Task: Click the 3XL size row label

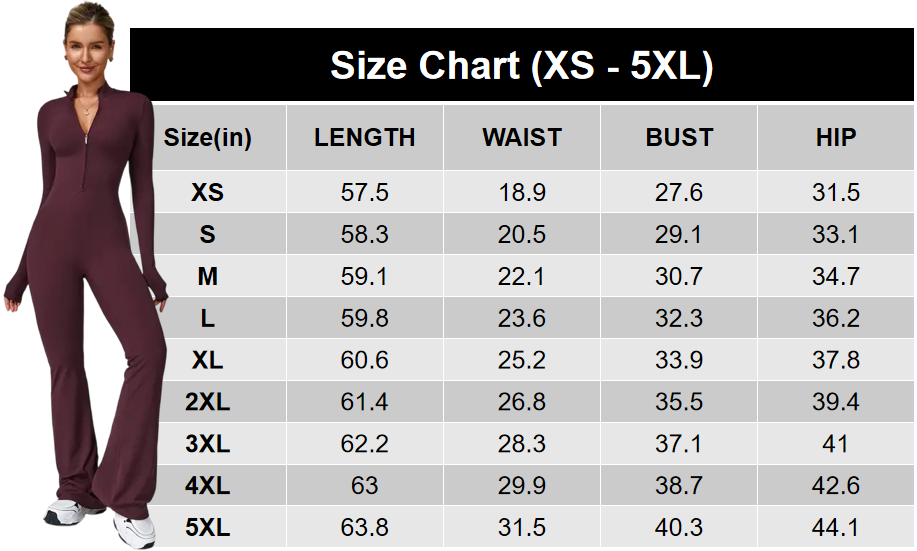Action: coord(208,444)
